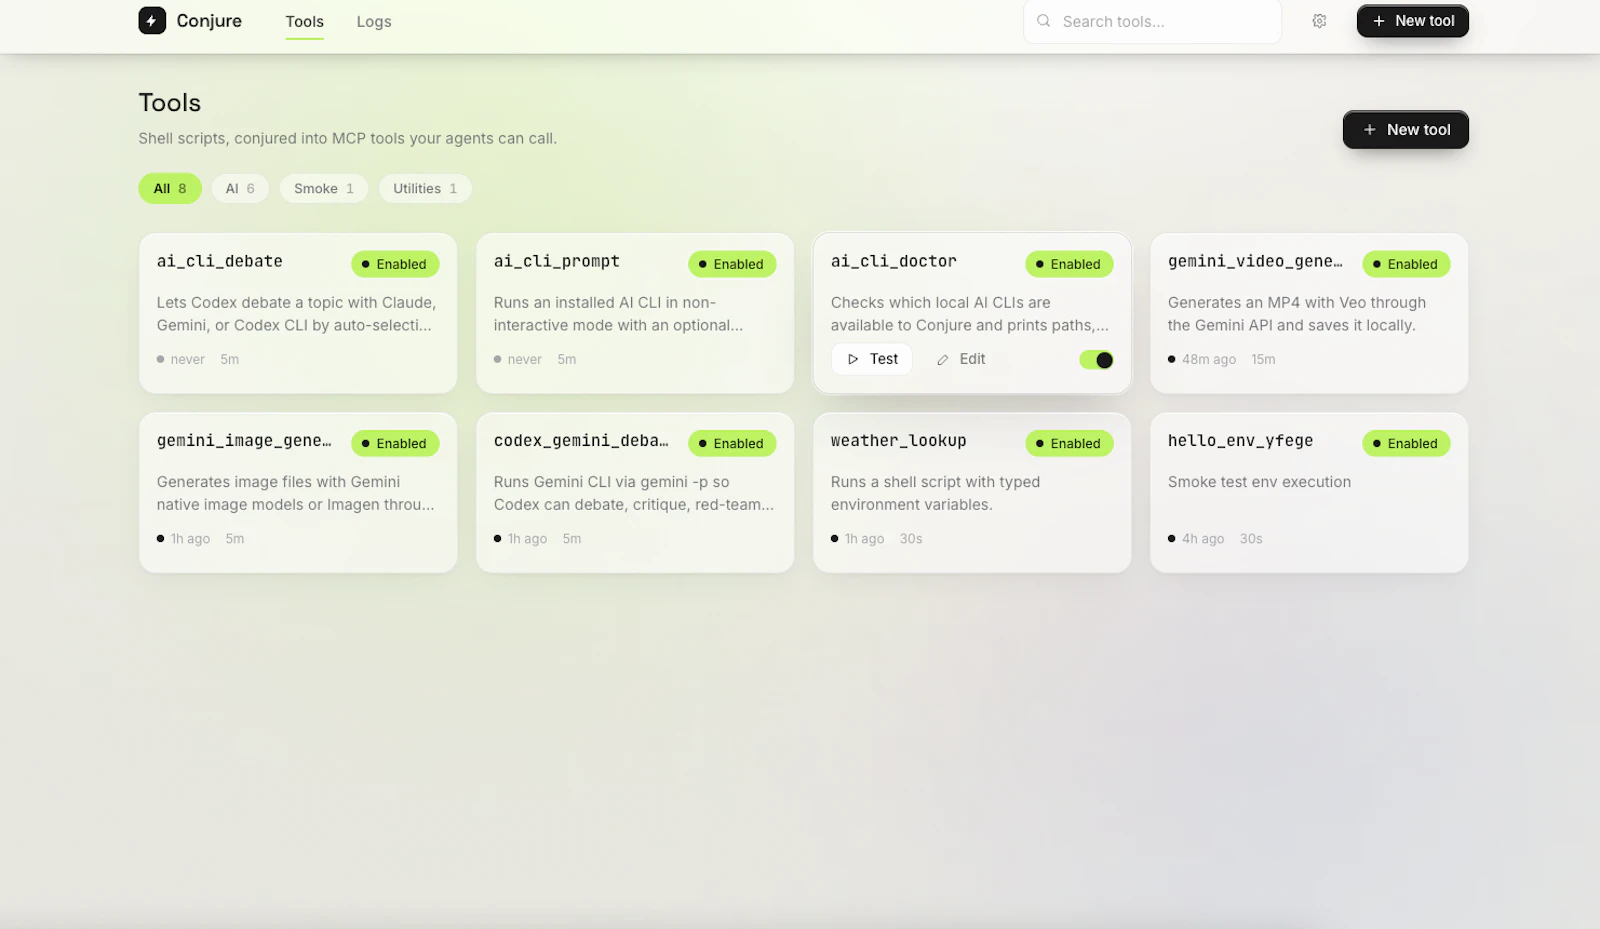This screenshot has width=1600, height=929.
Task: Open the ai_cli_doctor tool title
Action: [x=893, y=261]
